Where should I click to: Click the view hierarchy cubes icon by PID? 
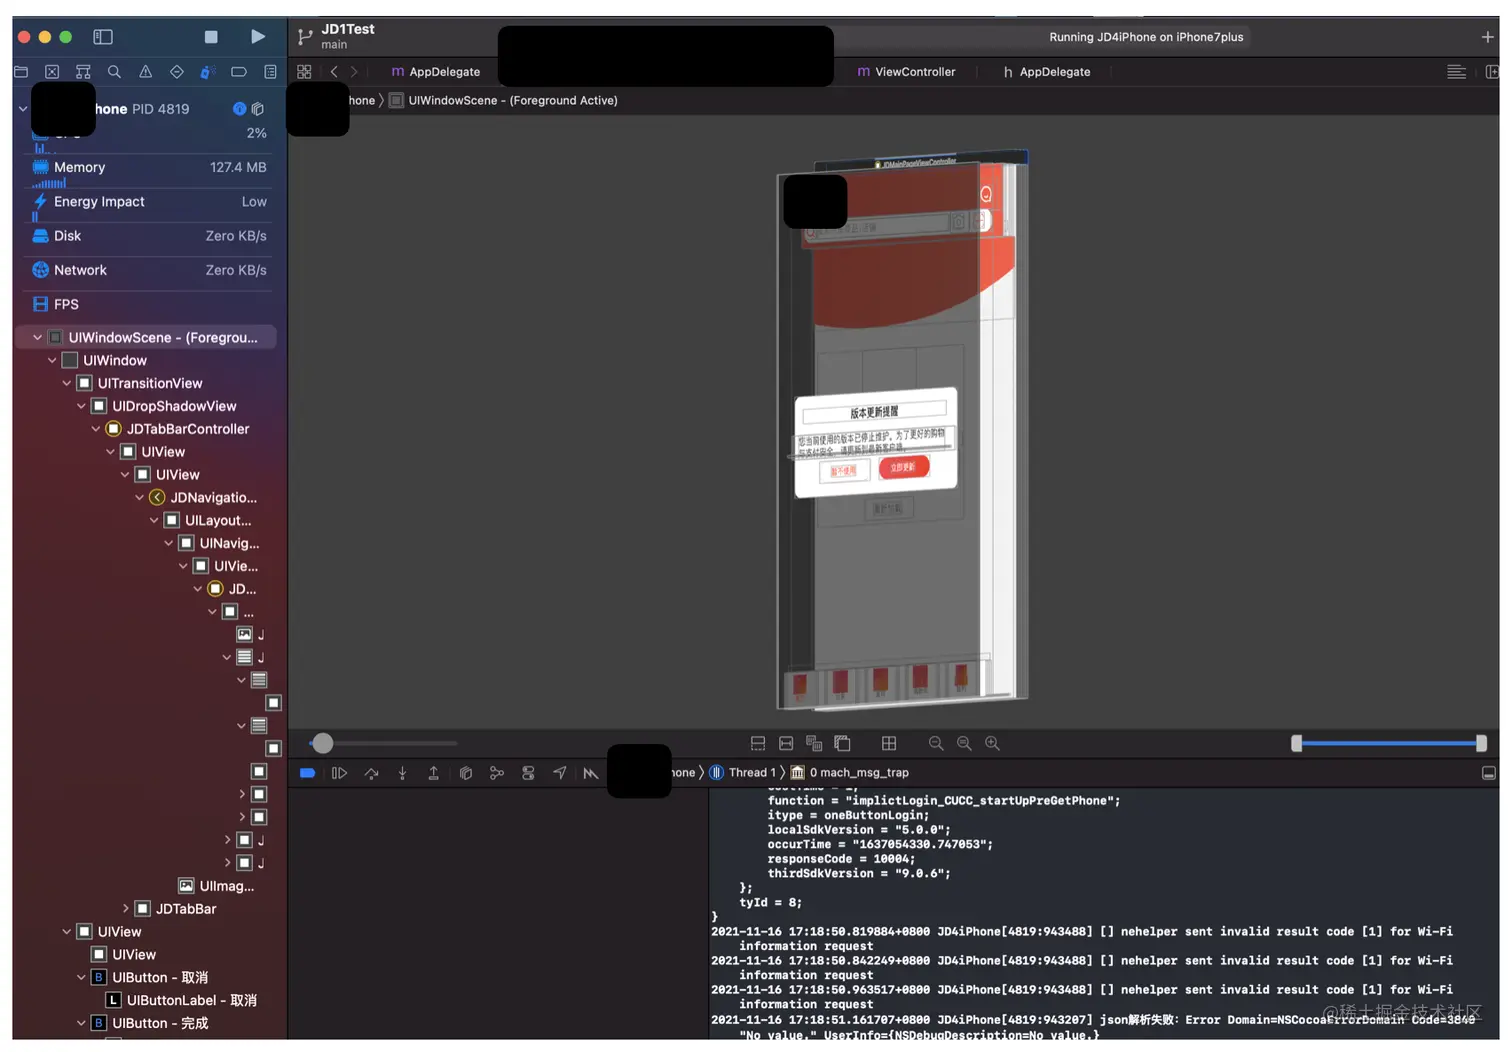[258, 109]
